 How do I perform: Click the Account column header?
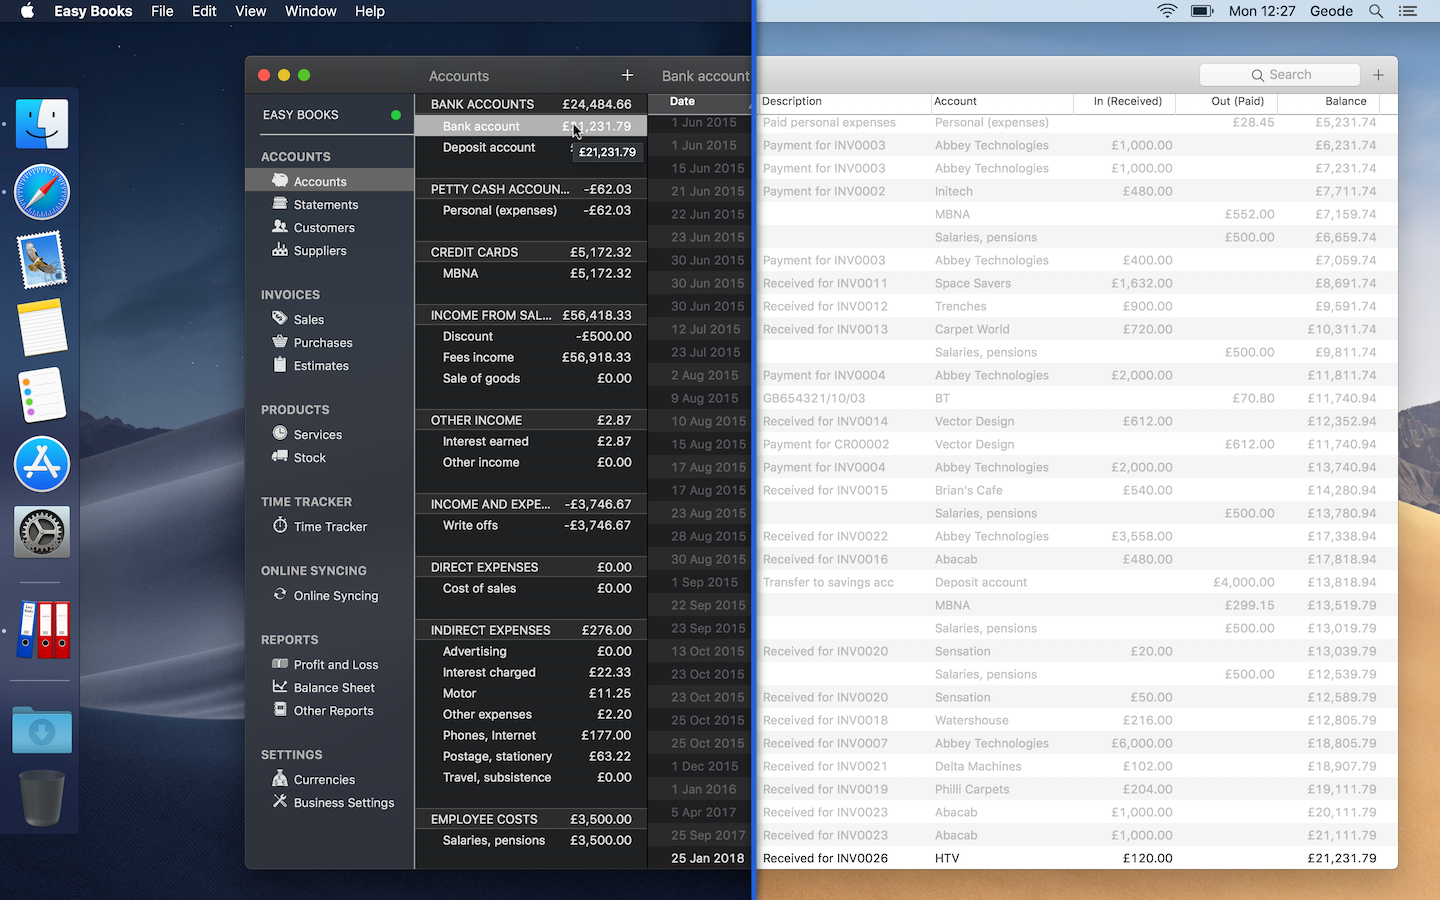point(1001,101)
